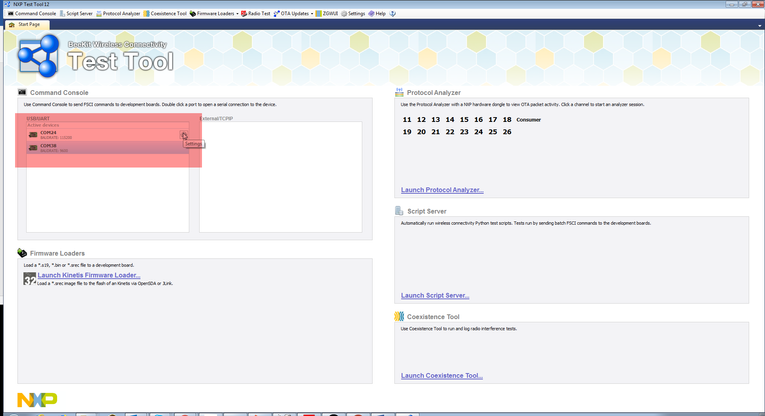Click the Coexistence Tool section icon
765x416 pixels.
click(399, 317)
